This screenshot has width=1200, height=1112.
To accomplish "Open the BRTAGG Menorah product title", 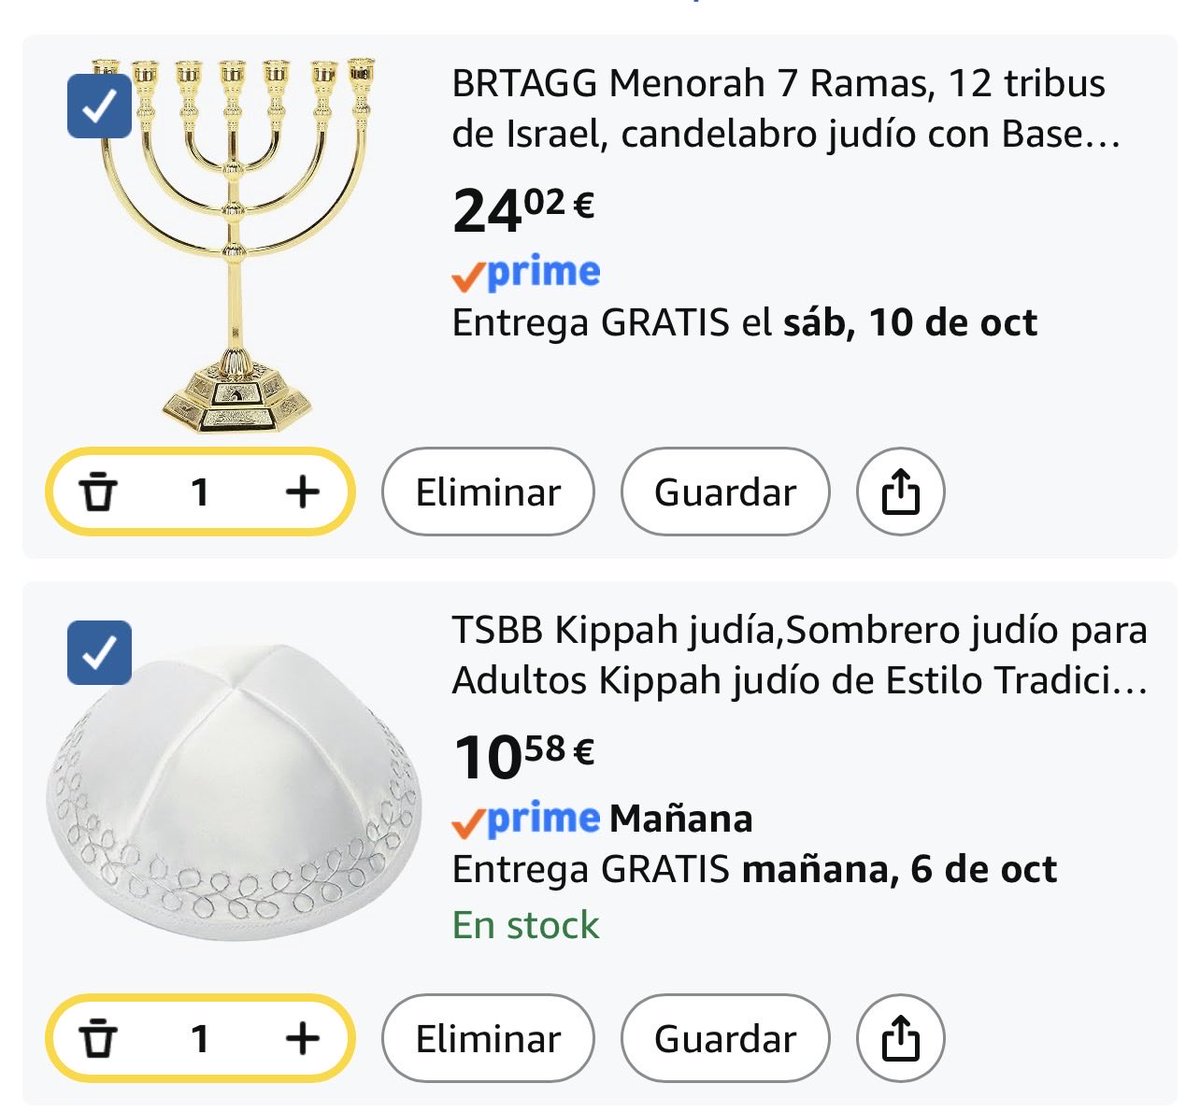I will coord(785,108).
